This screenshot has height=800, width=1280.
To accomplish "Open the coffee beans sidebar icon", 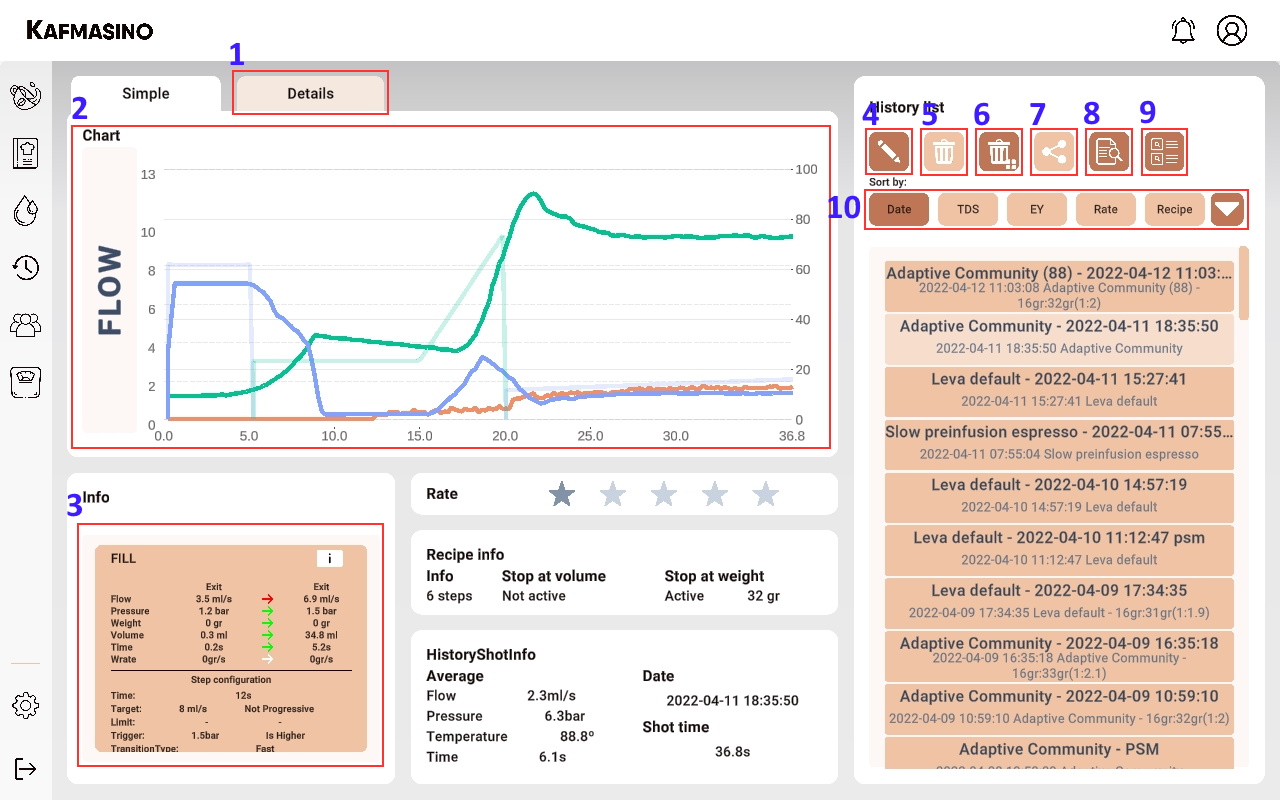I will pyautogui.click(x=26, y=96).
